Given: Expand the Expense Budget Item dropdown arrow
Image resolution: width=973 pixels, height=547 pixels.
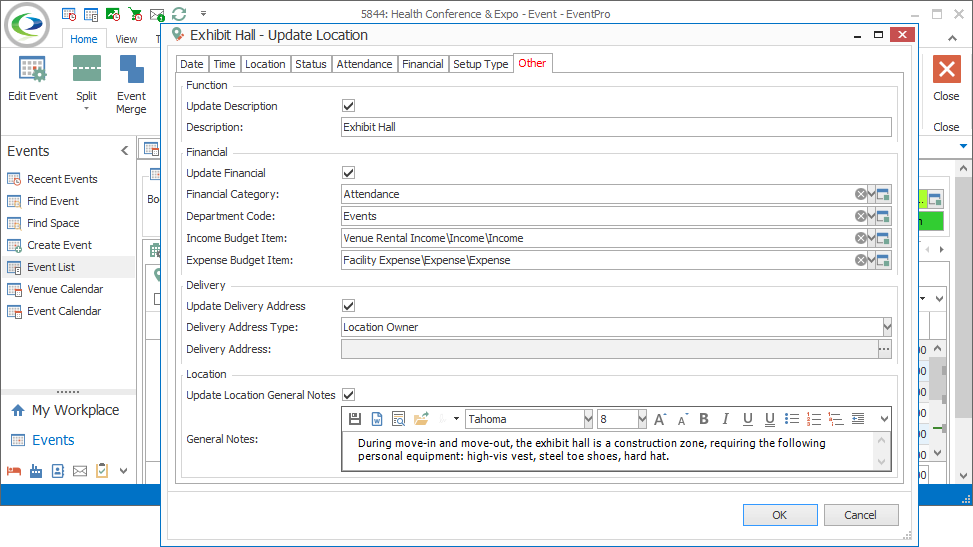Looking at the screenshot, I should [871, 260].
